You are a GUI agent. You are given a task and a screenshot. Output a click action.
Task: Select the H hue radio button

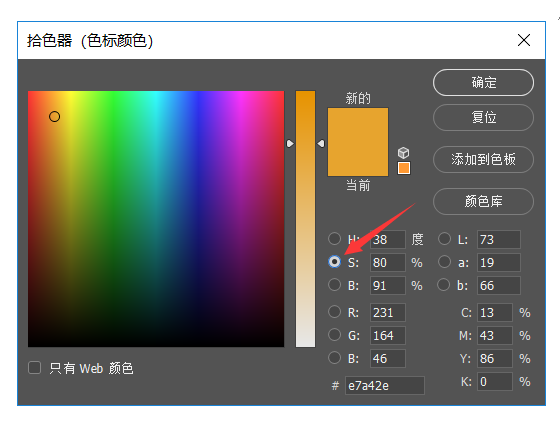(335, 239)
